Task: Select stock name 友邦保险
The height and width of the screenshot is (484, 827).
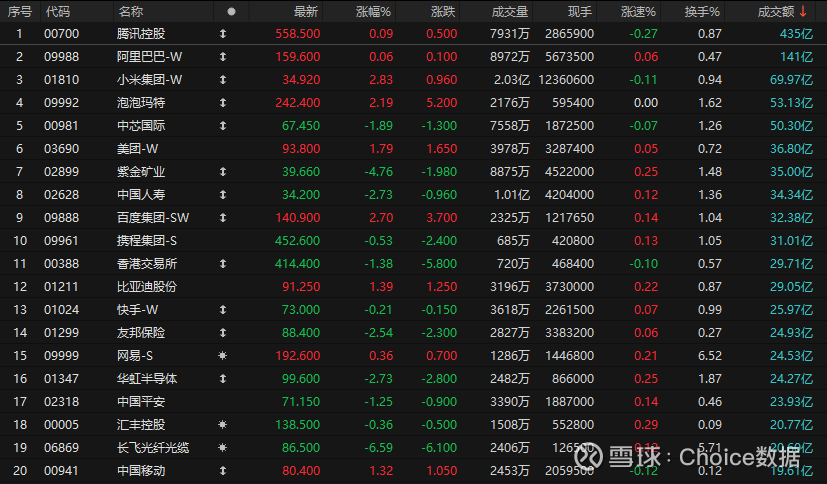Action: pyautogui.click(x=141, y=333)
